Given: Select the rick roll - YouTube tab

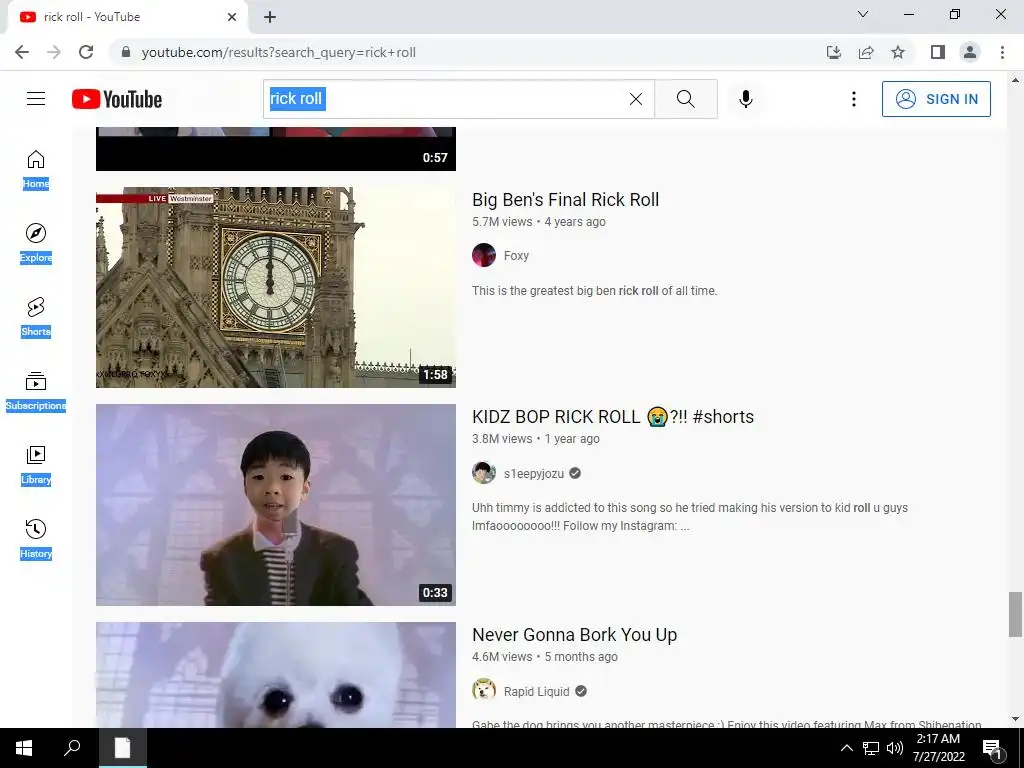Looking at the screenshot, I should point(127,17).
